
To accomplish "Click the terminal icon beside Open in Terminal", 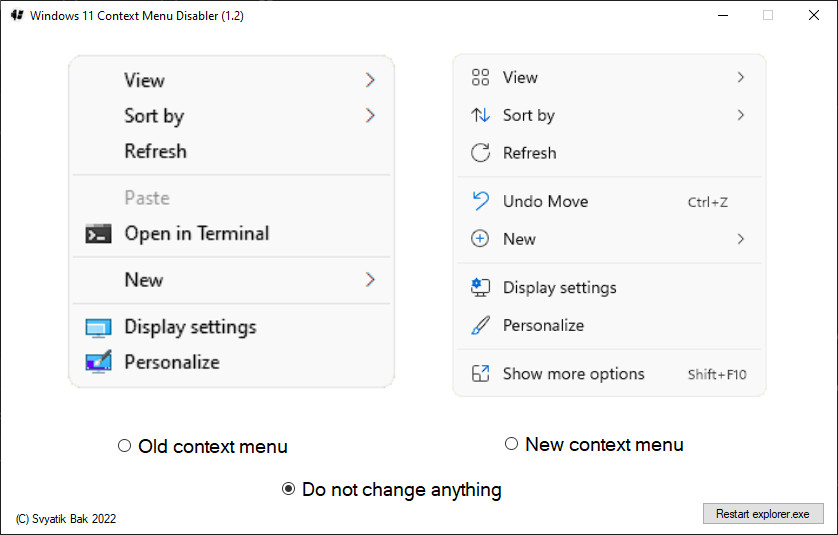I will tap(98, 234).
